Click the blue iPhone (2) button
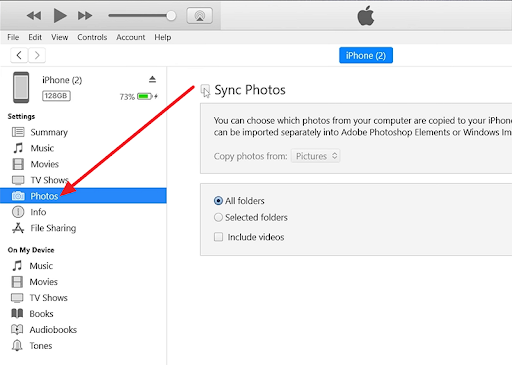Viewport: 512px width, 365px height. coord(366,55)
